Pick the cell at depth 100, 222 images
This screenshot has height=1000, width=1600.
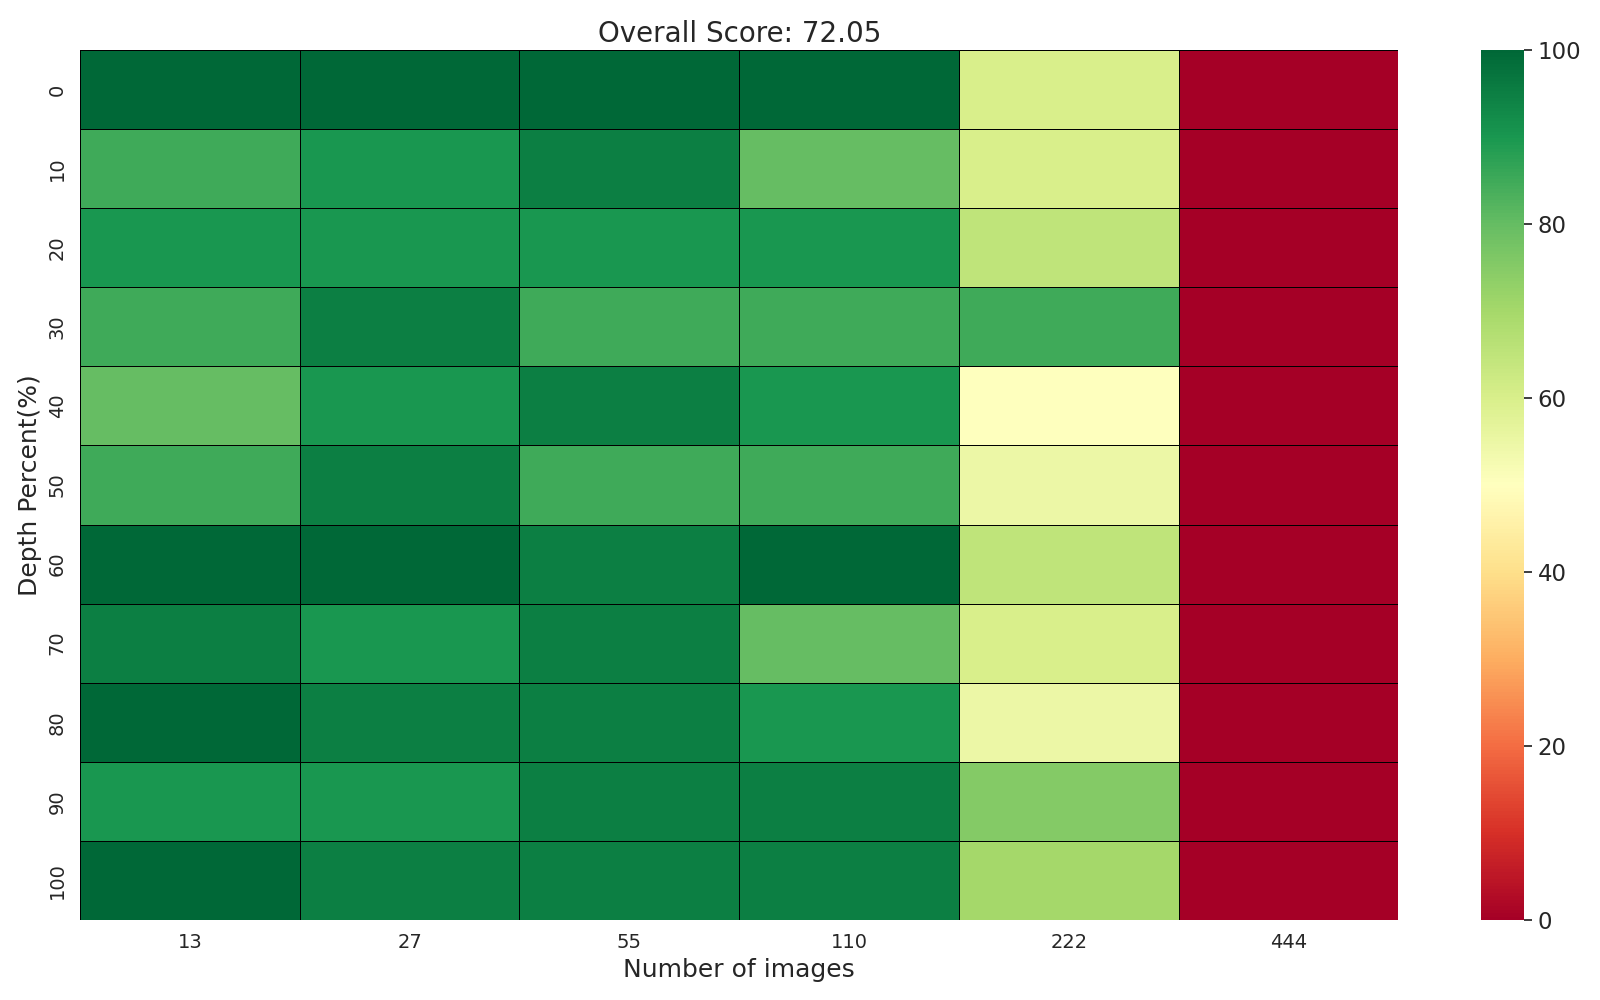(1069, 880)
